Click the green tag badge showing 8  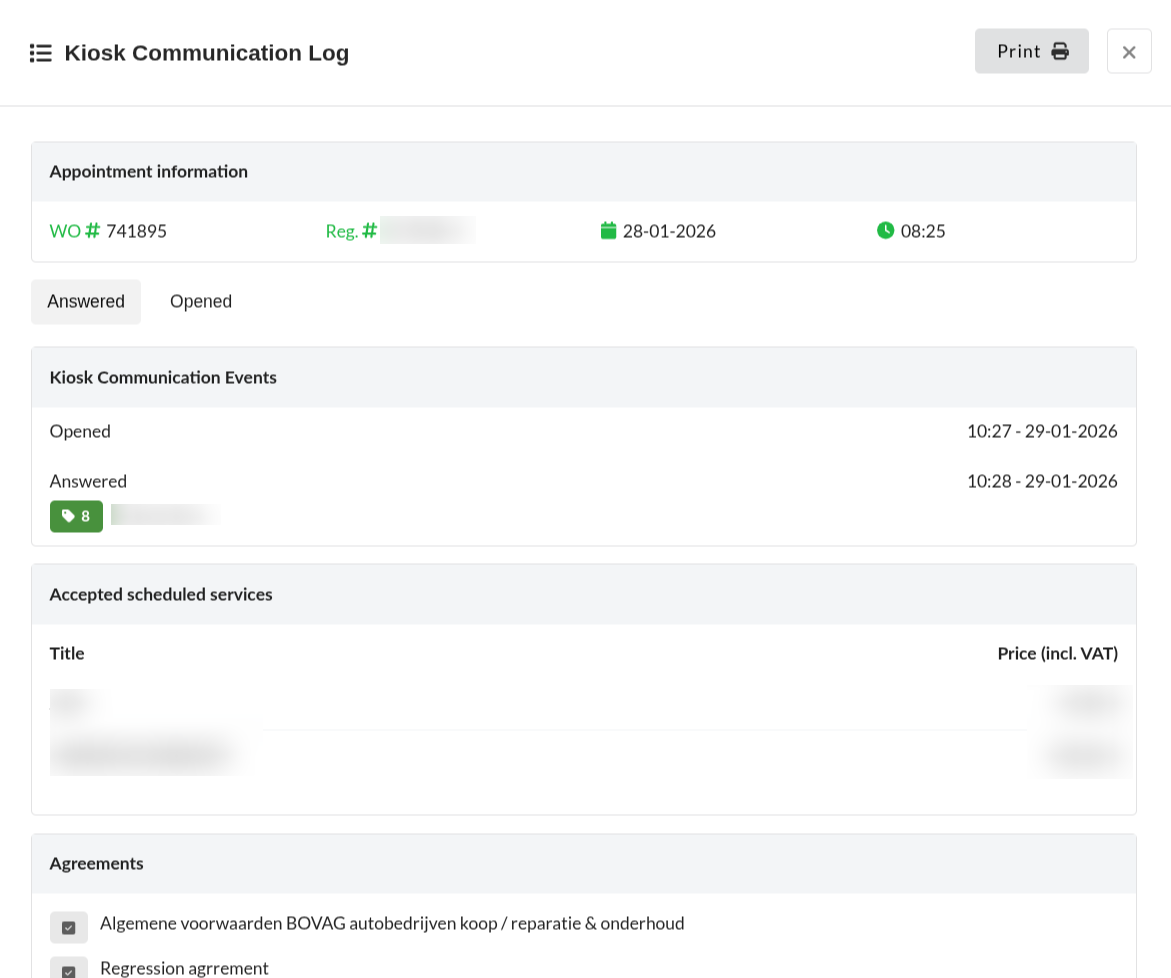point(76,516)
